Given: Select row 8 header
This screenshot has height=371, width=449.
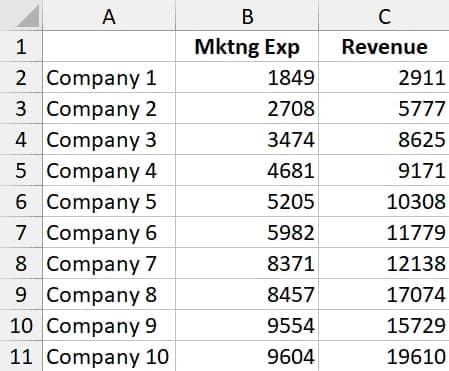Looking at the screenshot, I should 21,263.
